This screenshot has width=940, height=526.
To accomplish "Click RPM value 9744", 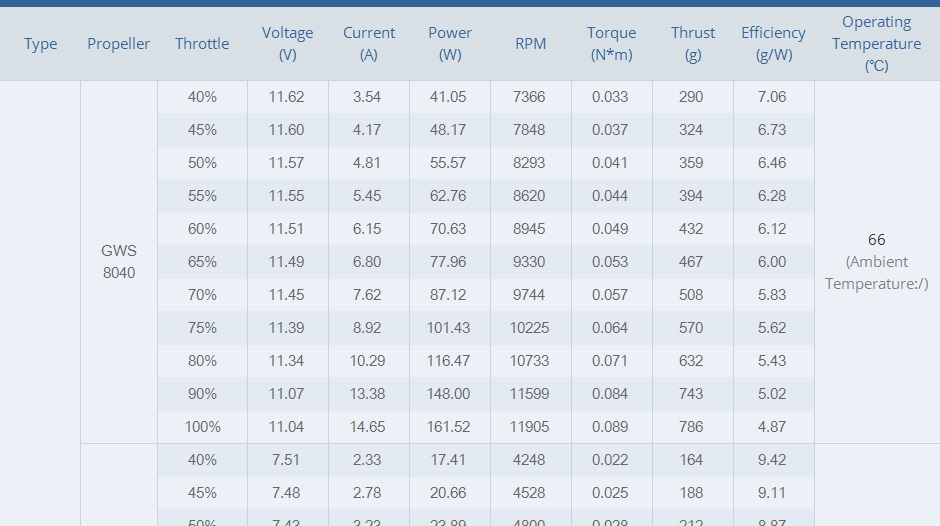I will [x=529, y=295].
